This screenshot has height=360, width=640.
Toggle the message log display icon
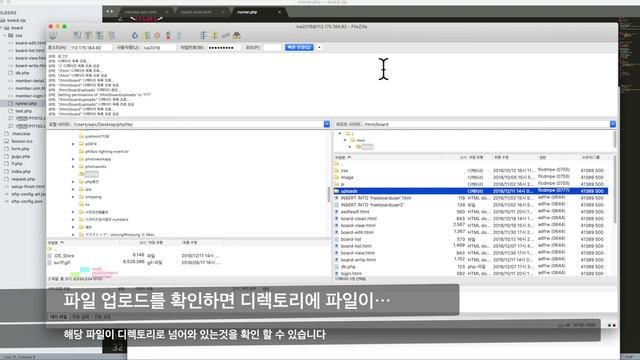[78, 36]
